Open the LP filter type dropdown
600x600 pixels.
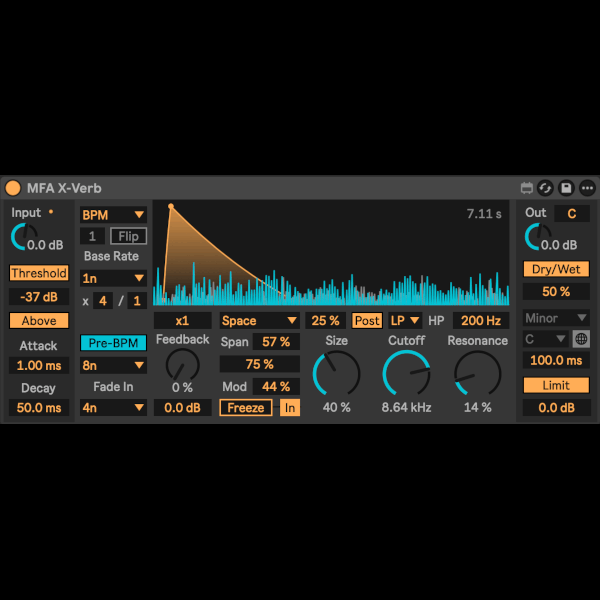point(405,321)
